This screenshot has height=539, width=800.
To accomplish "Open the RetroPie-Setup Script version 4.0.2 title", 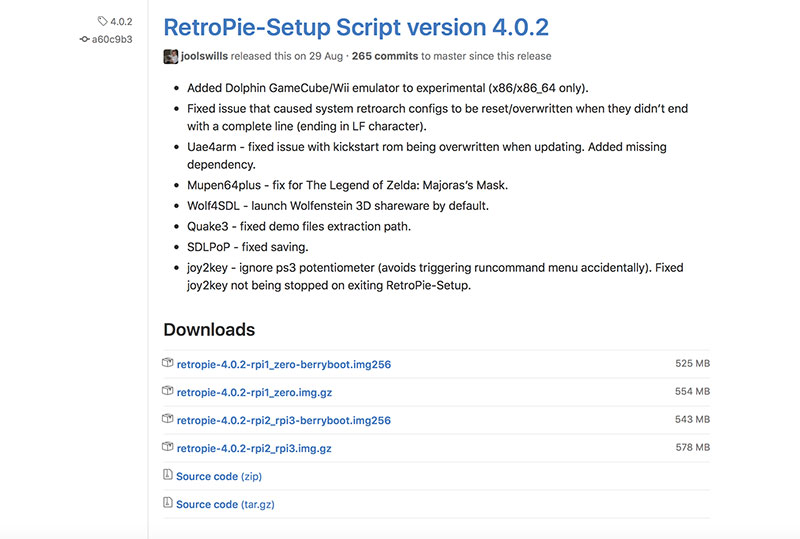I will tap(355, 27).
